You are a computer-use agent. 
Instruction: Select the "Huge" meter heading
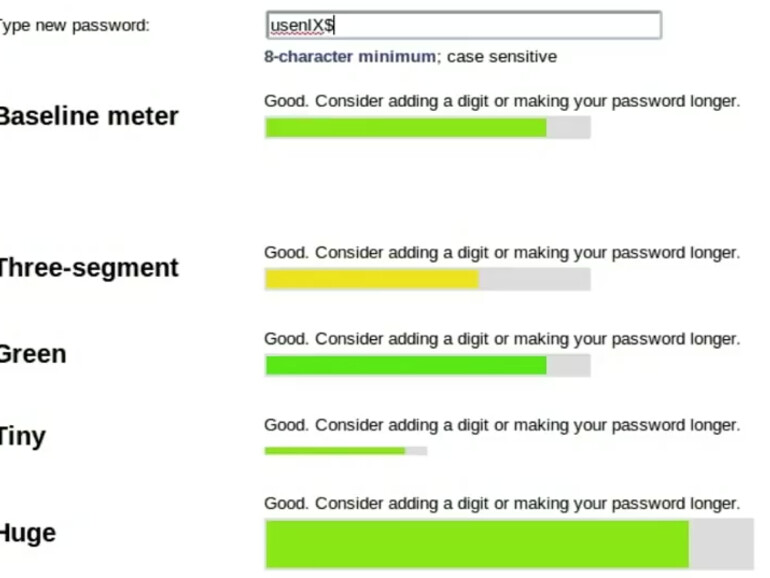[27, 533]
